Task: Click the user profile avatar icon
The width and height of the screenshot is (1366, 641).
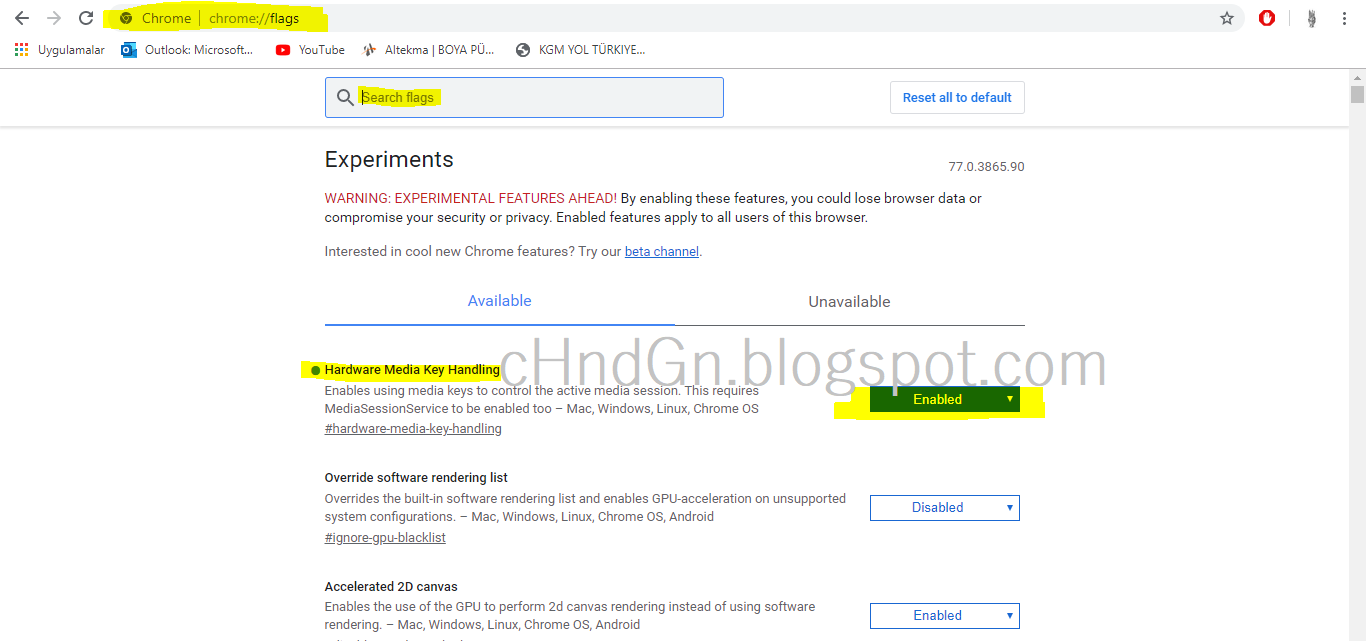Action: click(x=1310, y=17)
